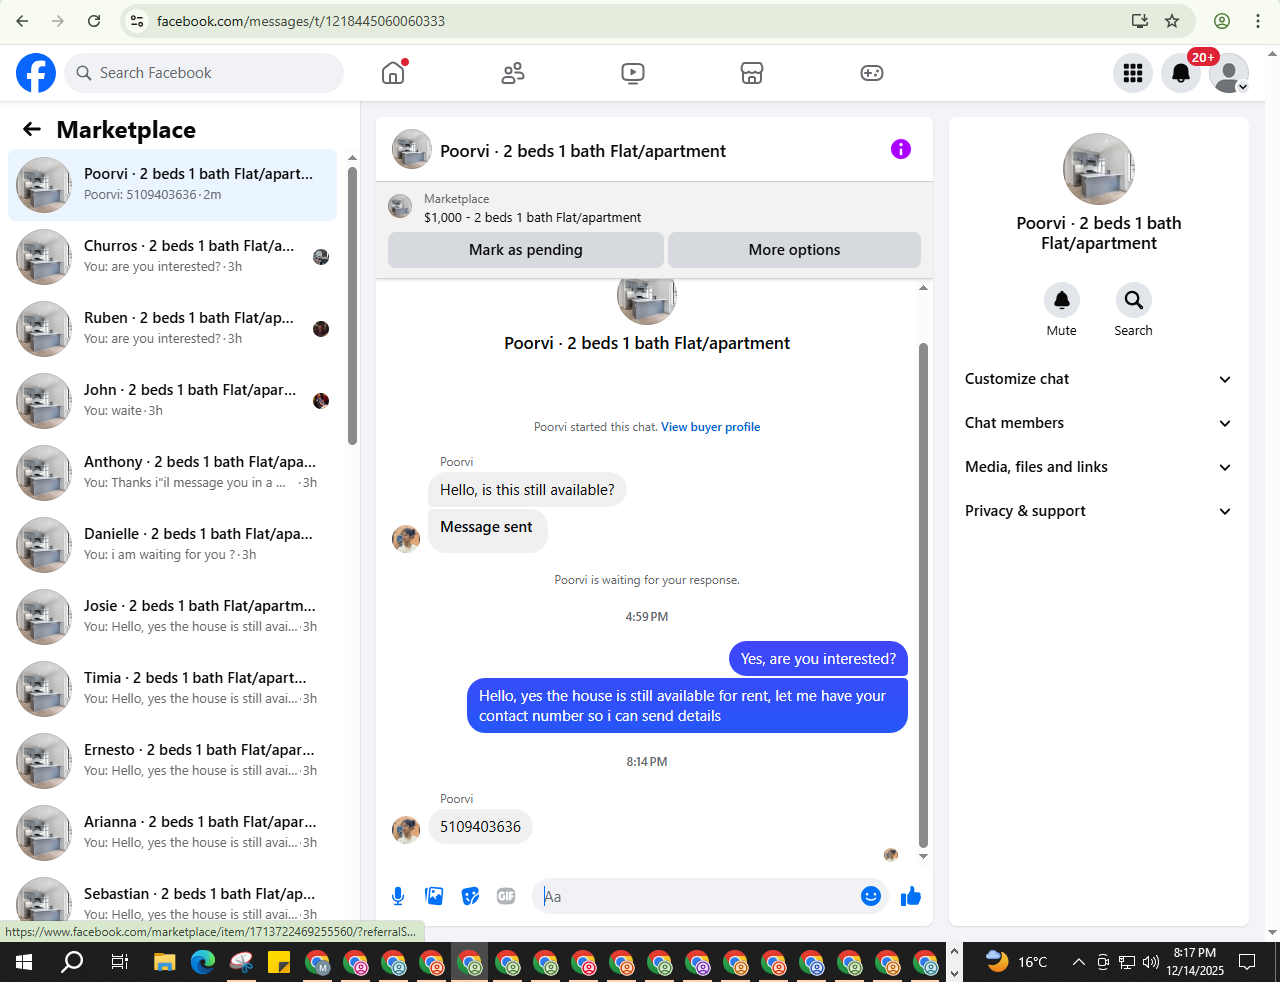Go to the Home feed icon
Screen dimensions: 1280x982
pos(393,73)
